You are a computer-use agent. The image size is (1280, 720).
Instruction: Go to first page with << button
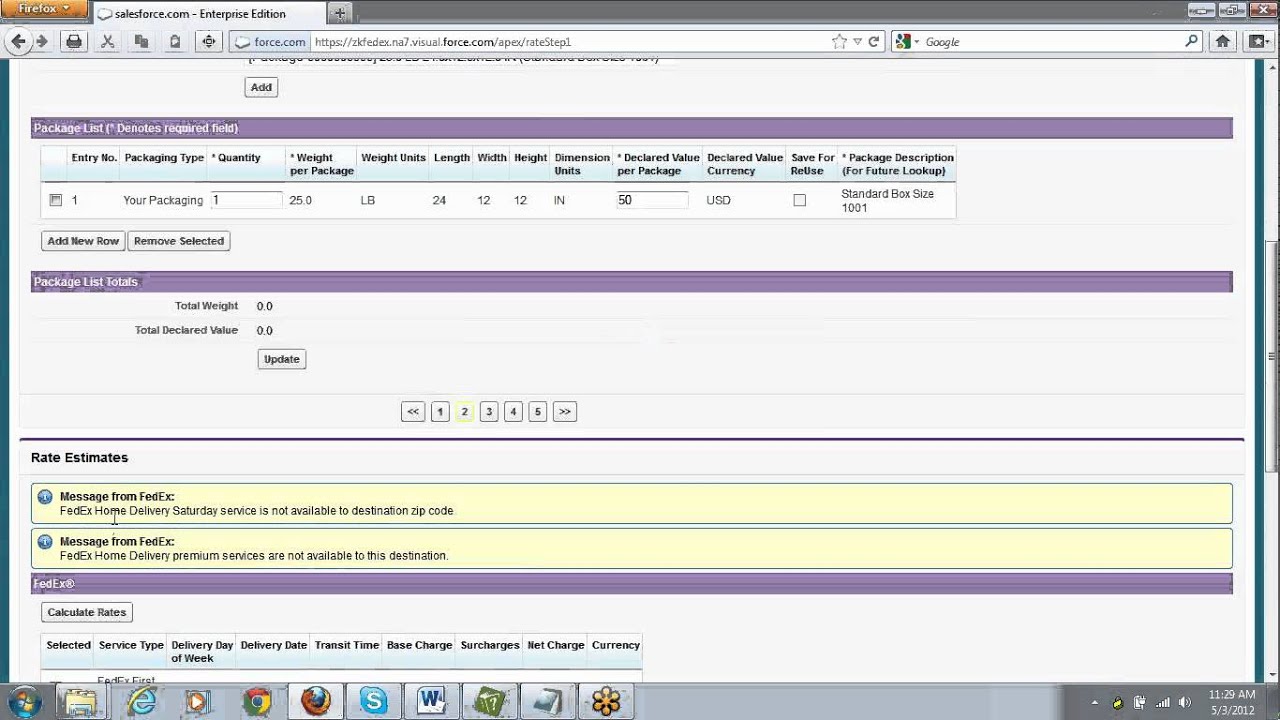tap(413, 412)
